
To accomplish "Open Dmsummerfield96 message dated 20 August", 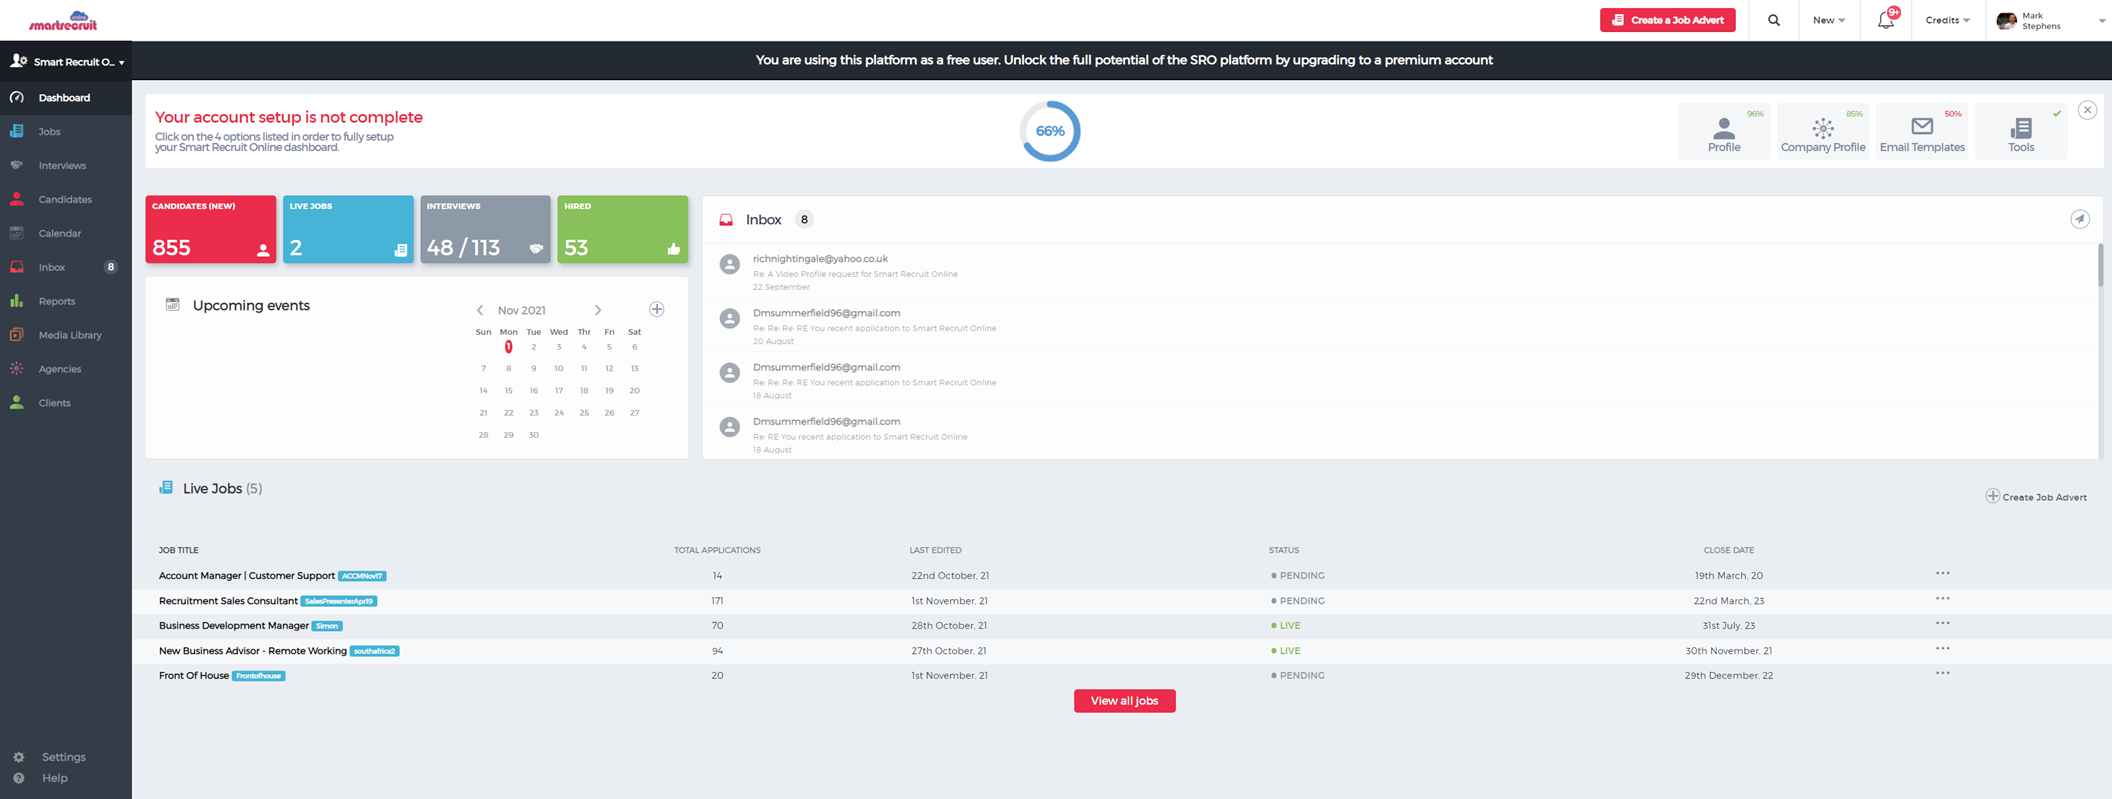I will click(x=1399, y=326).
